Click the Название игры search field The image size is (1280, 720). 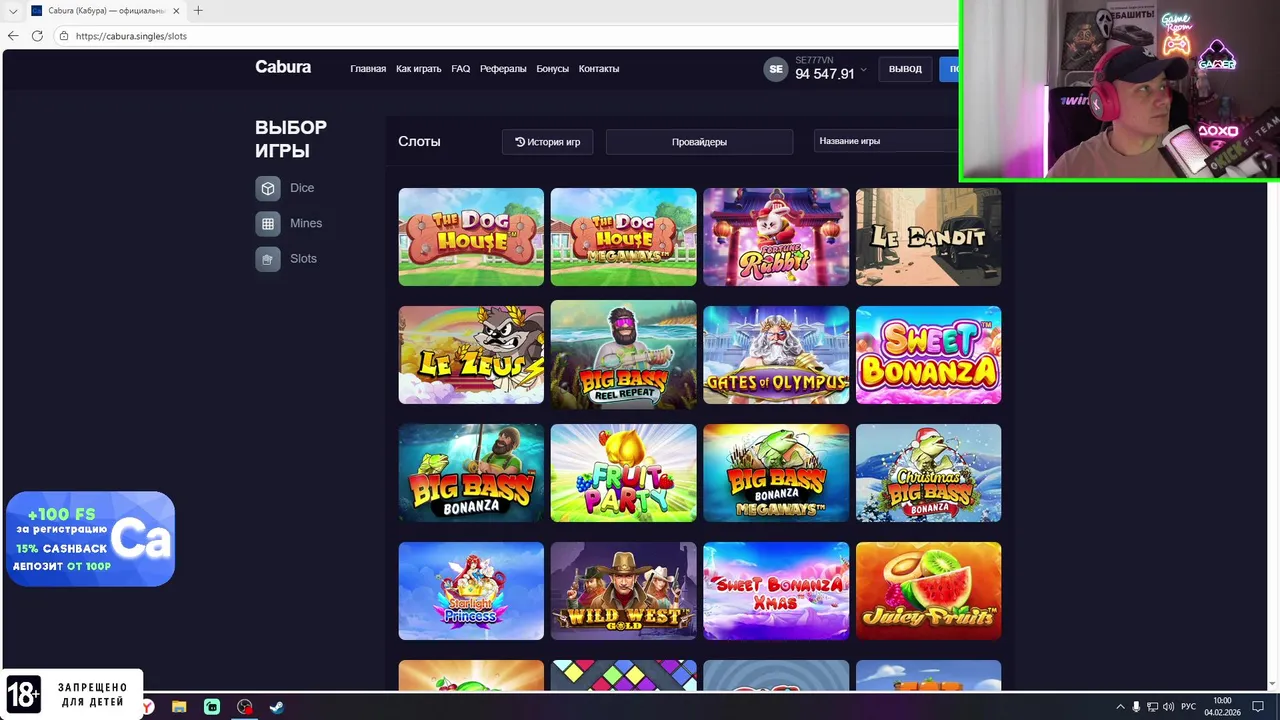tap(886, 142)
